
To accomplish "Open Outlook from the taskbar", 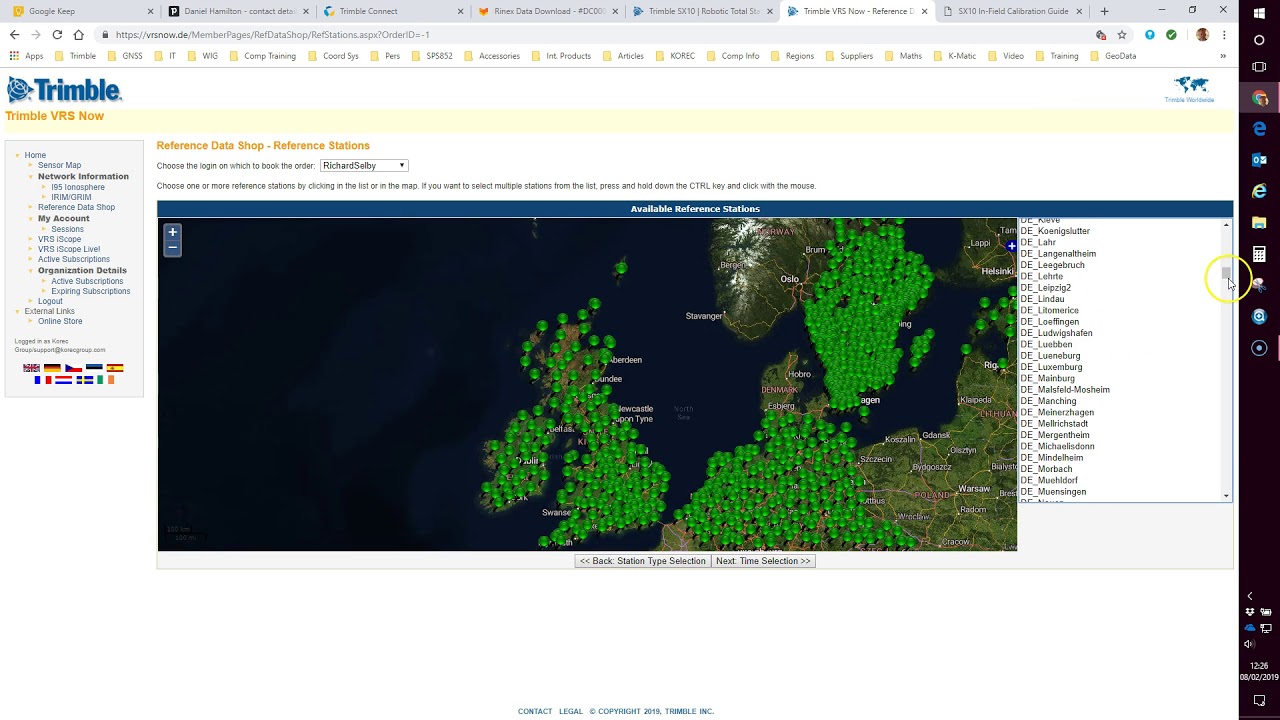I will click(1259, 160).
